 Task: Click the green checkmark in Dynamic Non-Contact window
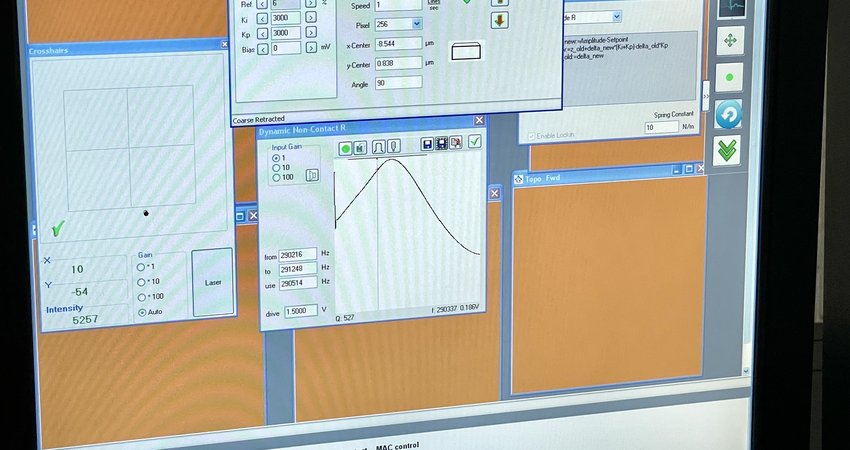[x=474, y=142]
